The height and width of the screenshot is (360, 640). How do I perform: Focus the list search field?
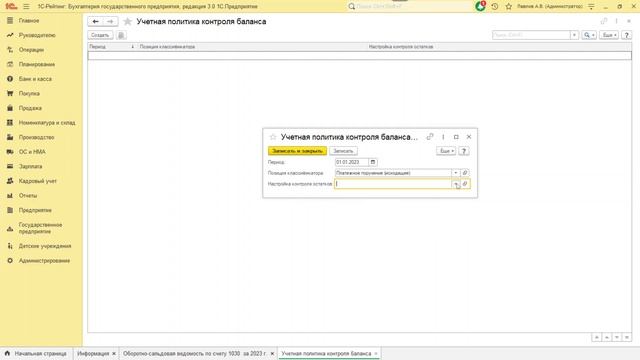pos(531,35)
